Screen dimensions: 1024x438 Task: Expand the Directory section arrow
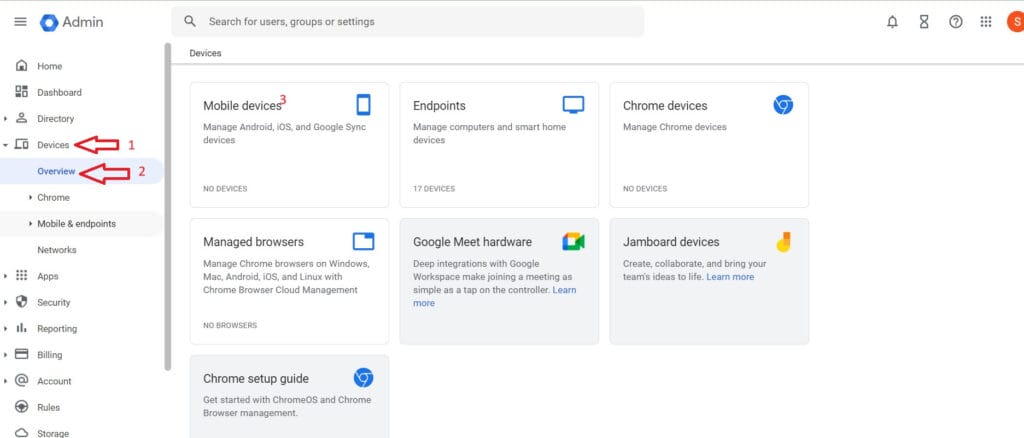[6, 119]
